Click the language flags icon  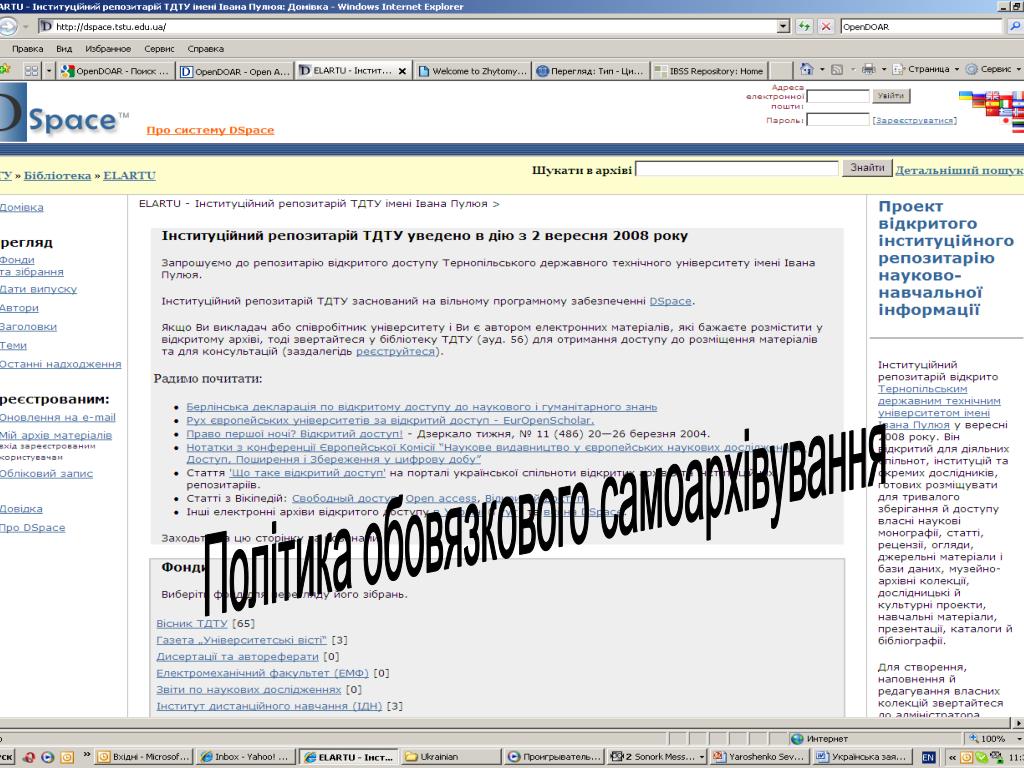point(992,110)
